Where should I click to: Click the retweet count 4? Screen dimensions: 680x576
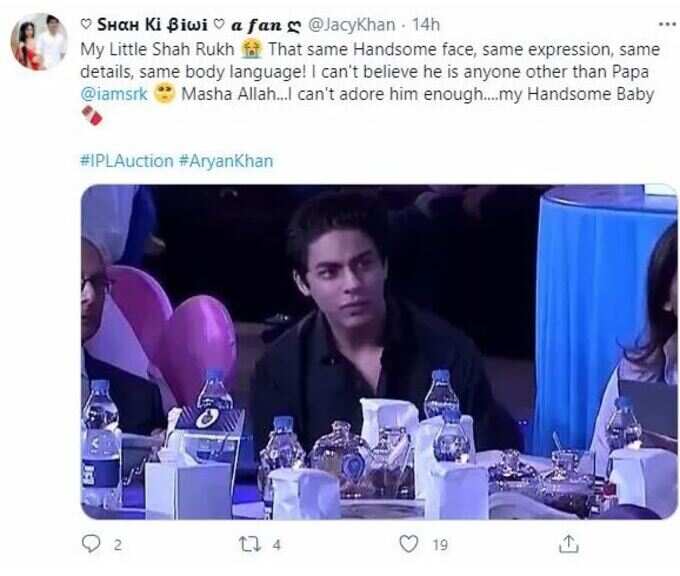click(x=277, y=545)
